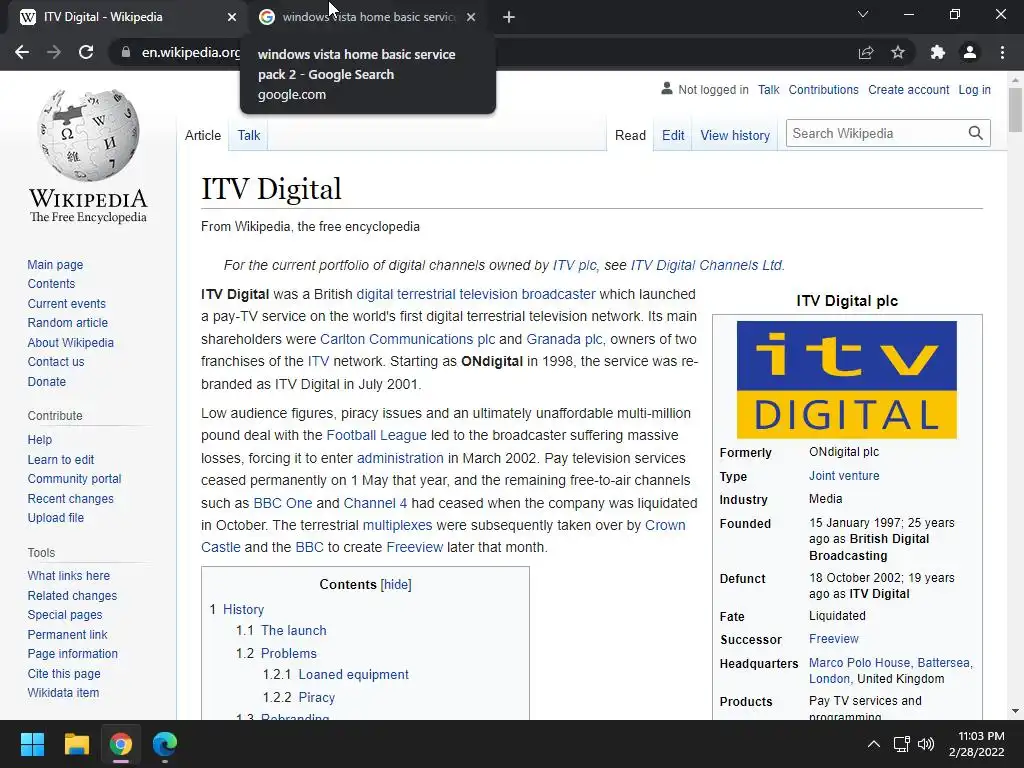This screenshot has width=1024, height=768.
Task: Hide the Contents box via [hide]
Action: [396, 584]
